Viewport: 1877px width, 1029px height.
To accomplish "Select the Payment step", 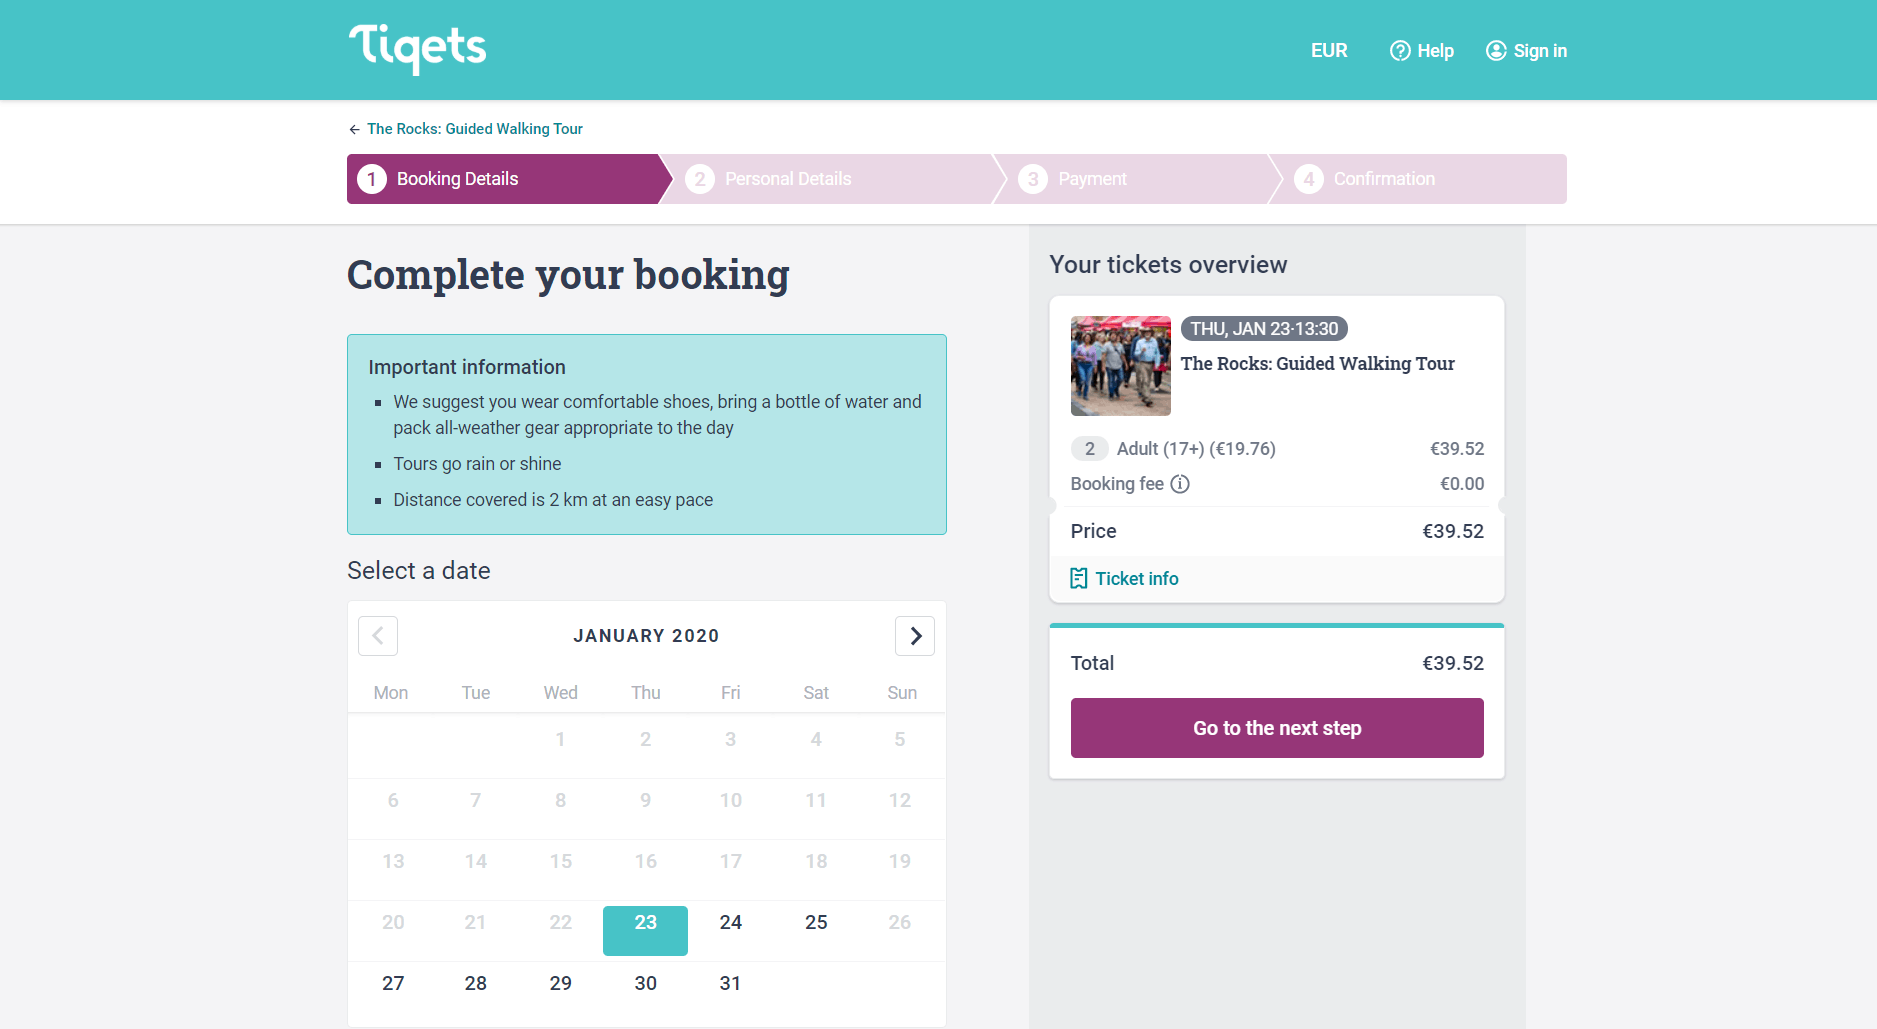I will point(1137,179).
